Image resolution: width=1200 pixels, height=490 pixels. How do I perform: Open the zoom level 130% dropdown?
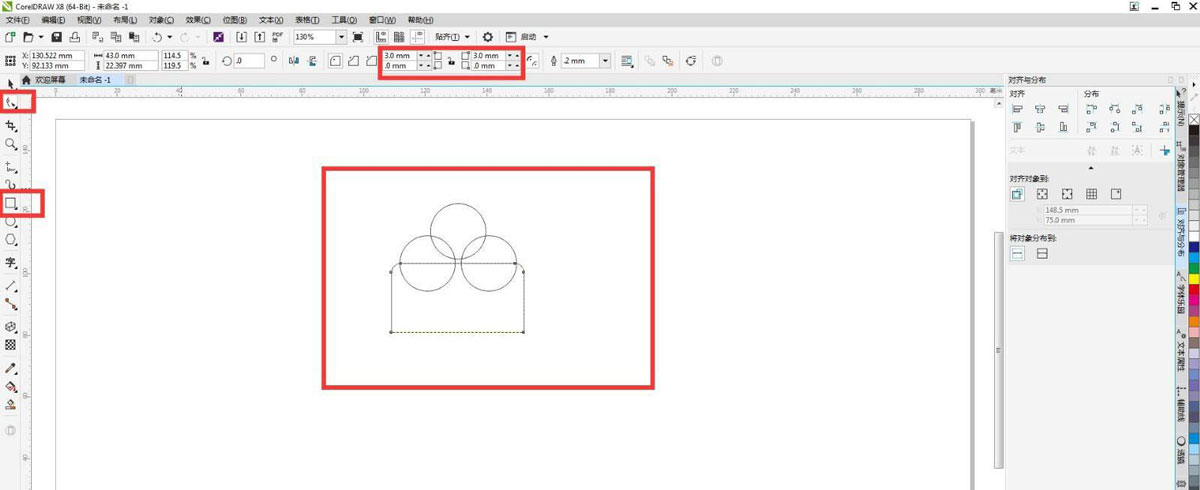(341, 37)
